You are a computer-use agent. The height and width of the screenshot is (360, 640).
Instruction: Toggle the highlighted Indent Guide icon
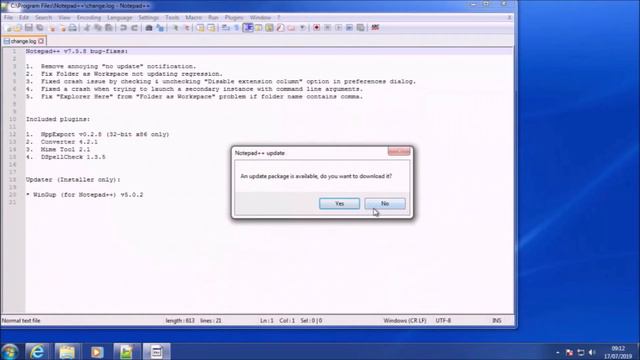coord(248,28)
